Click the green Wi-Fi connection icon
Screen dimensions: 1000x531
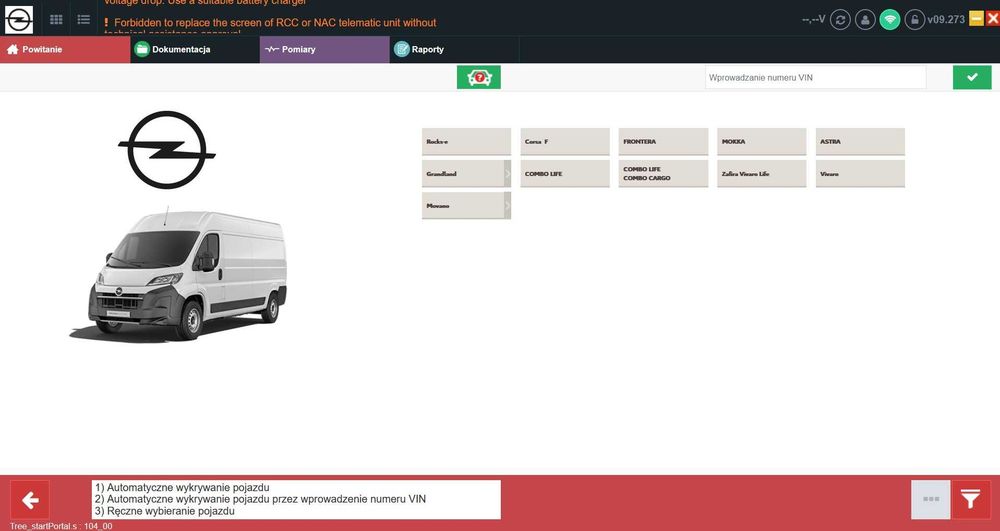[x=890, y=19]
